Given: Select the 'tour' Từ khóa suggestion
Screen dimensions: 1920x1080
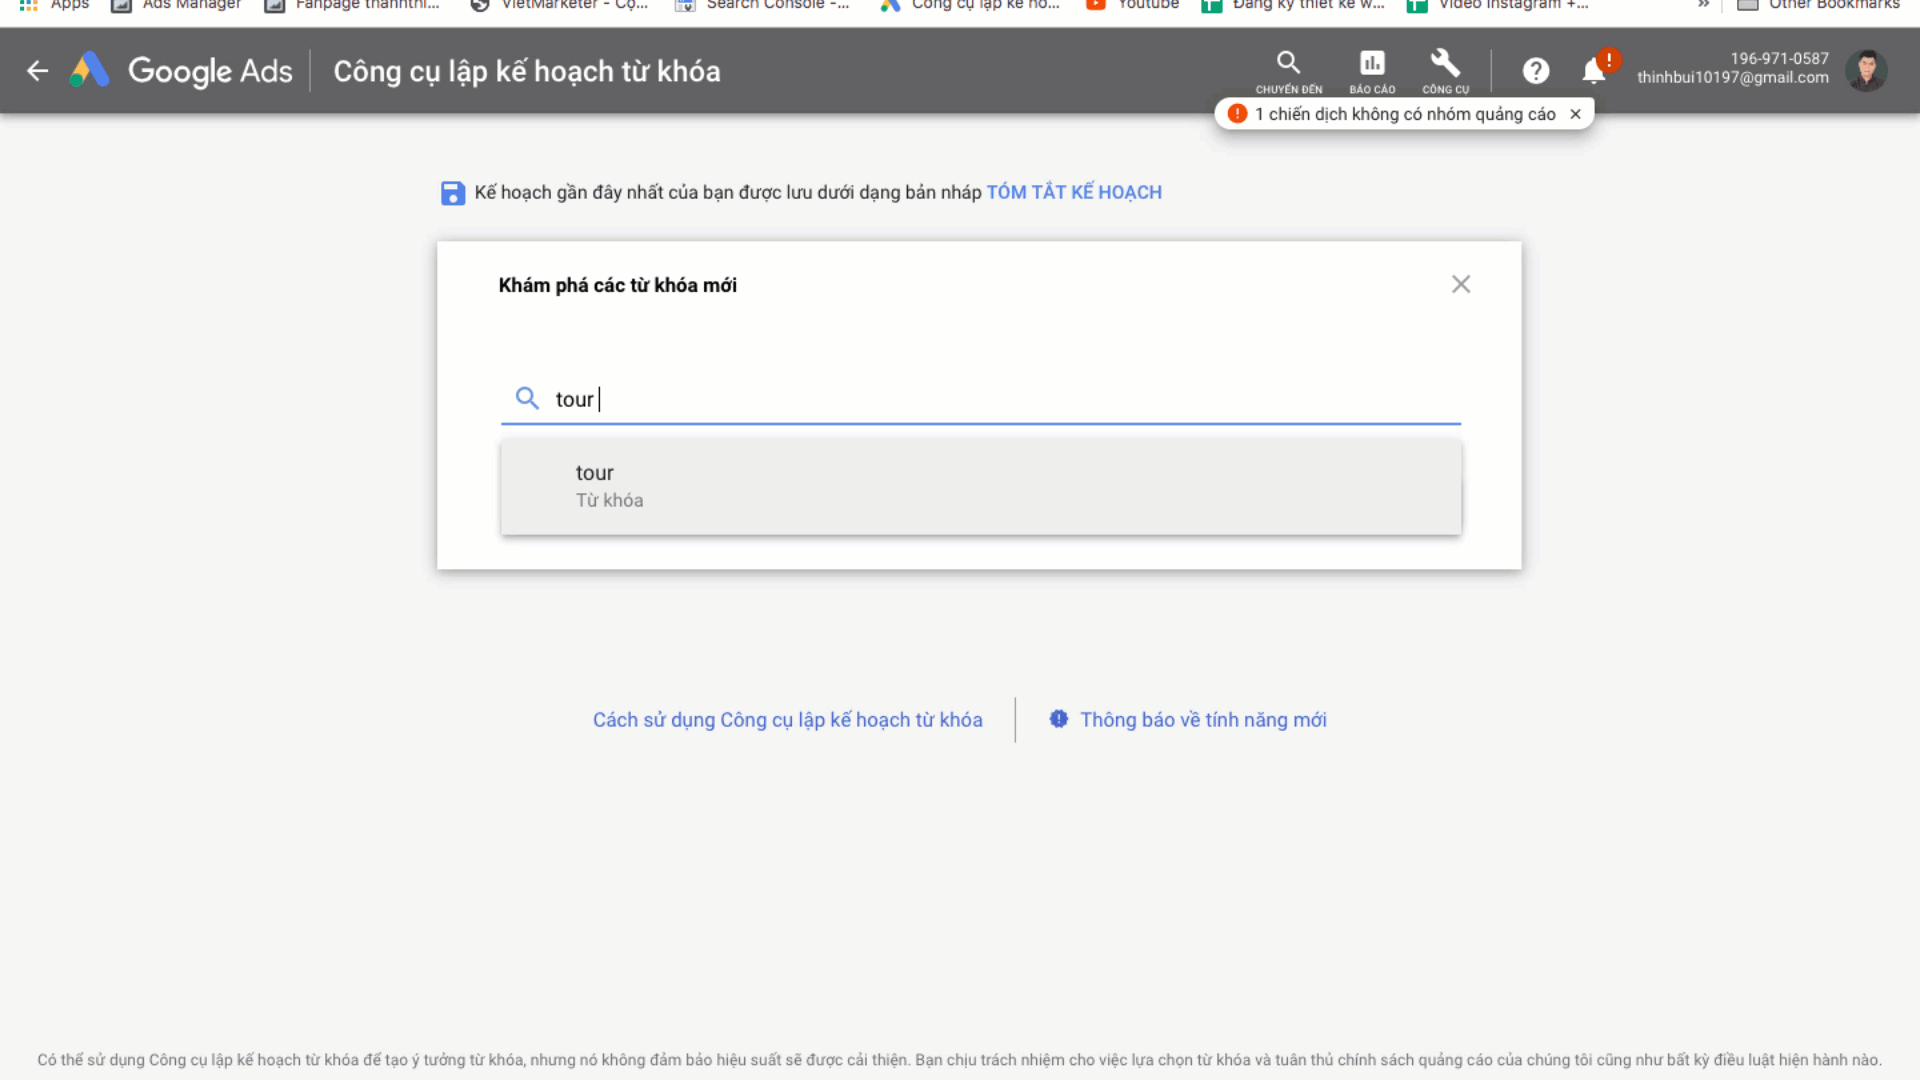Looking at the screenshot, I should tap(980, 486).
